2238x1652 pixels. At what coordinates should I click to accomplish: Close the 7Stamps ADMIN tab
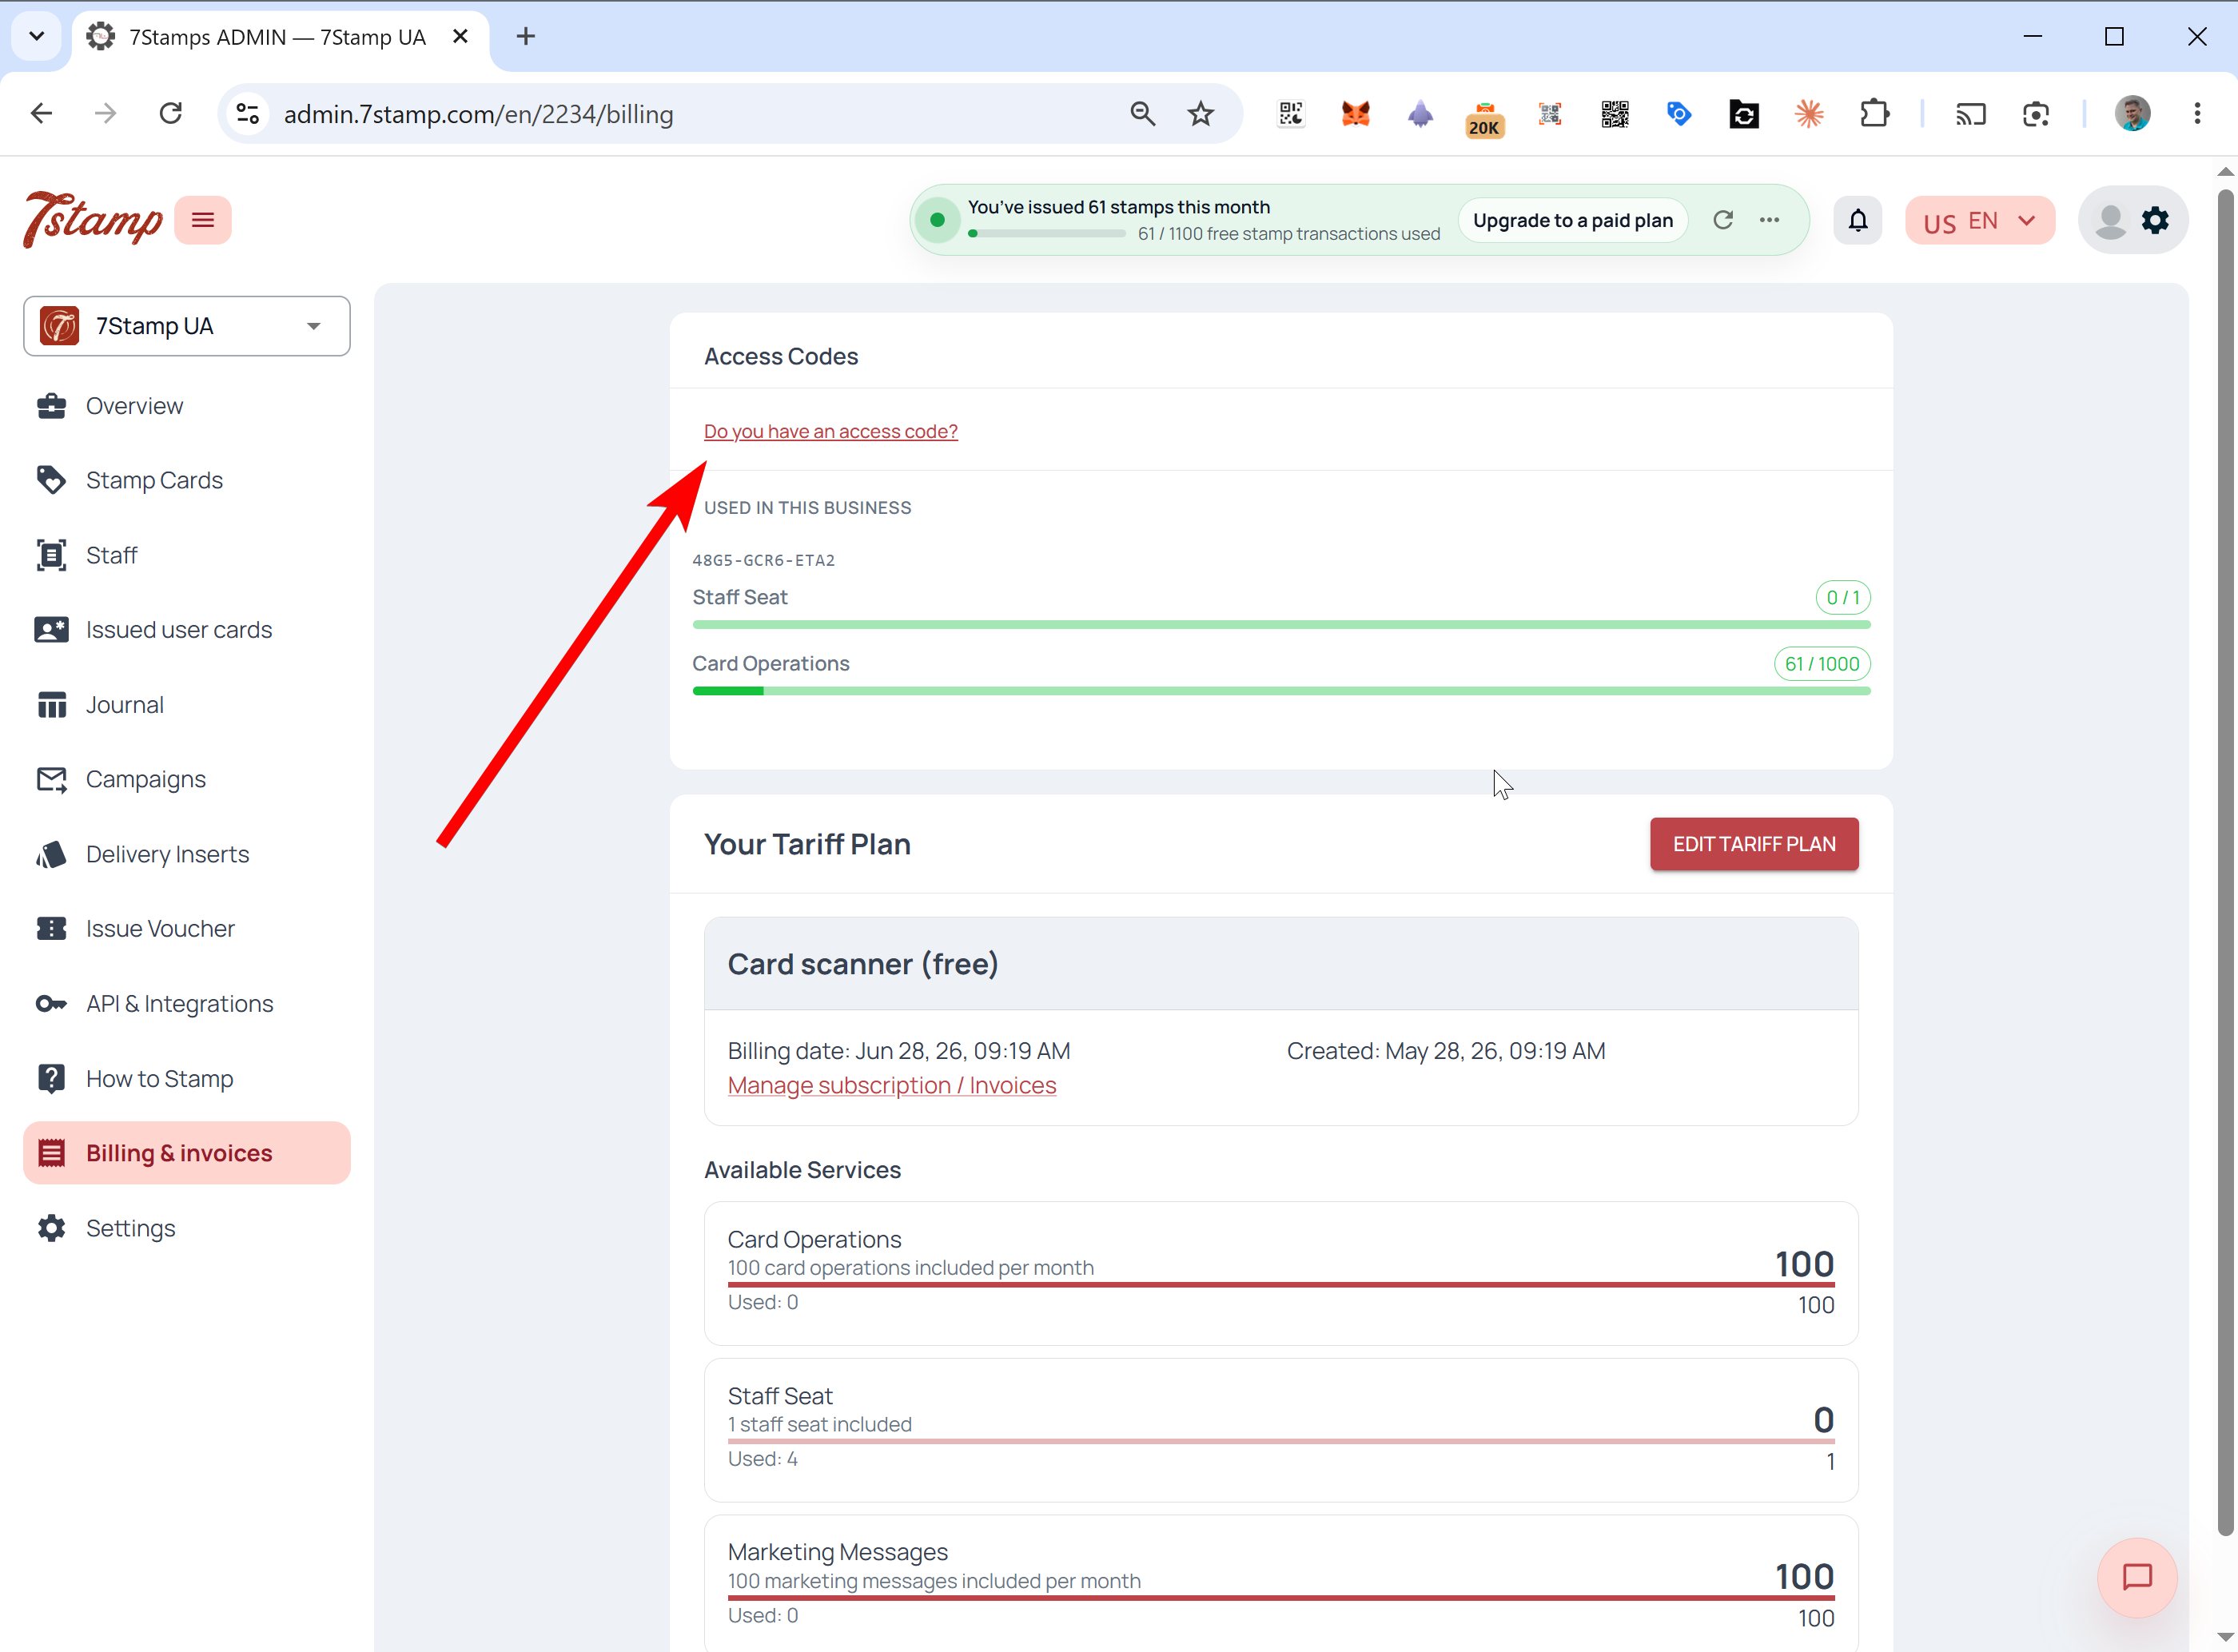460,37
